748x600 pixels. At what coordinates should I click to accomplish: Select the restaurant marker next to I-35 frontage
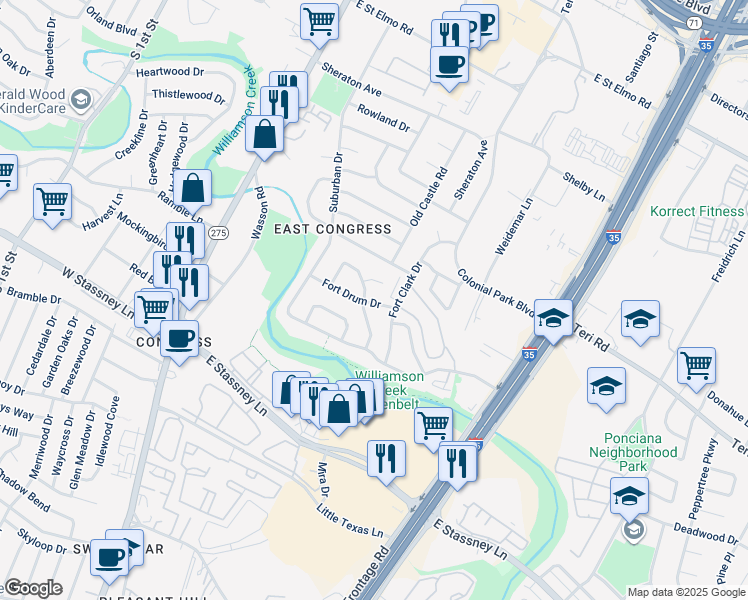pos(457,461)
